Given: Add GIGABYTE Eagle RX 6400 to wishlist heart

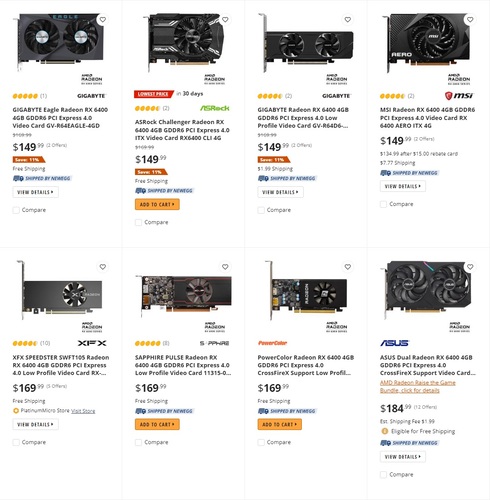Looking at the screenshot, I should tap(103, 20).
